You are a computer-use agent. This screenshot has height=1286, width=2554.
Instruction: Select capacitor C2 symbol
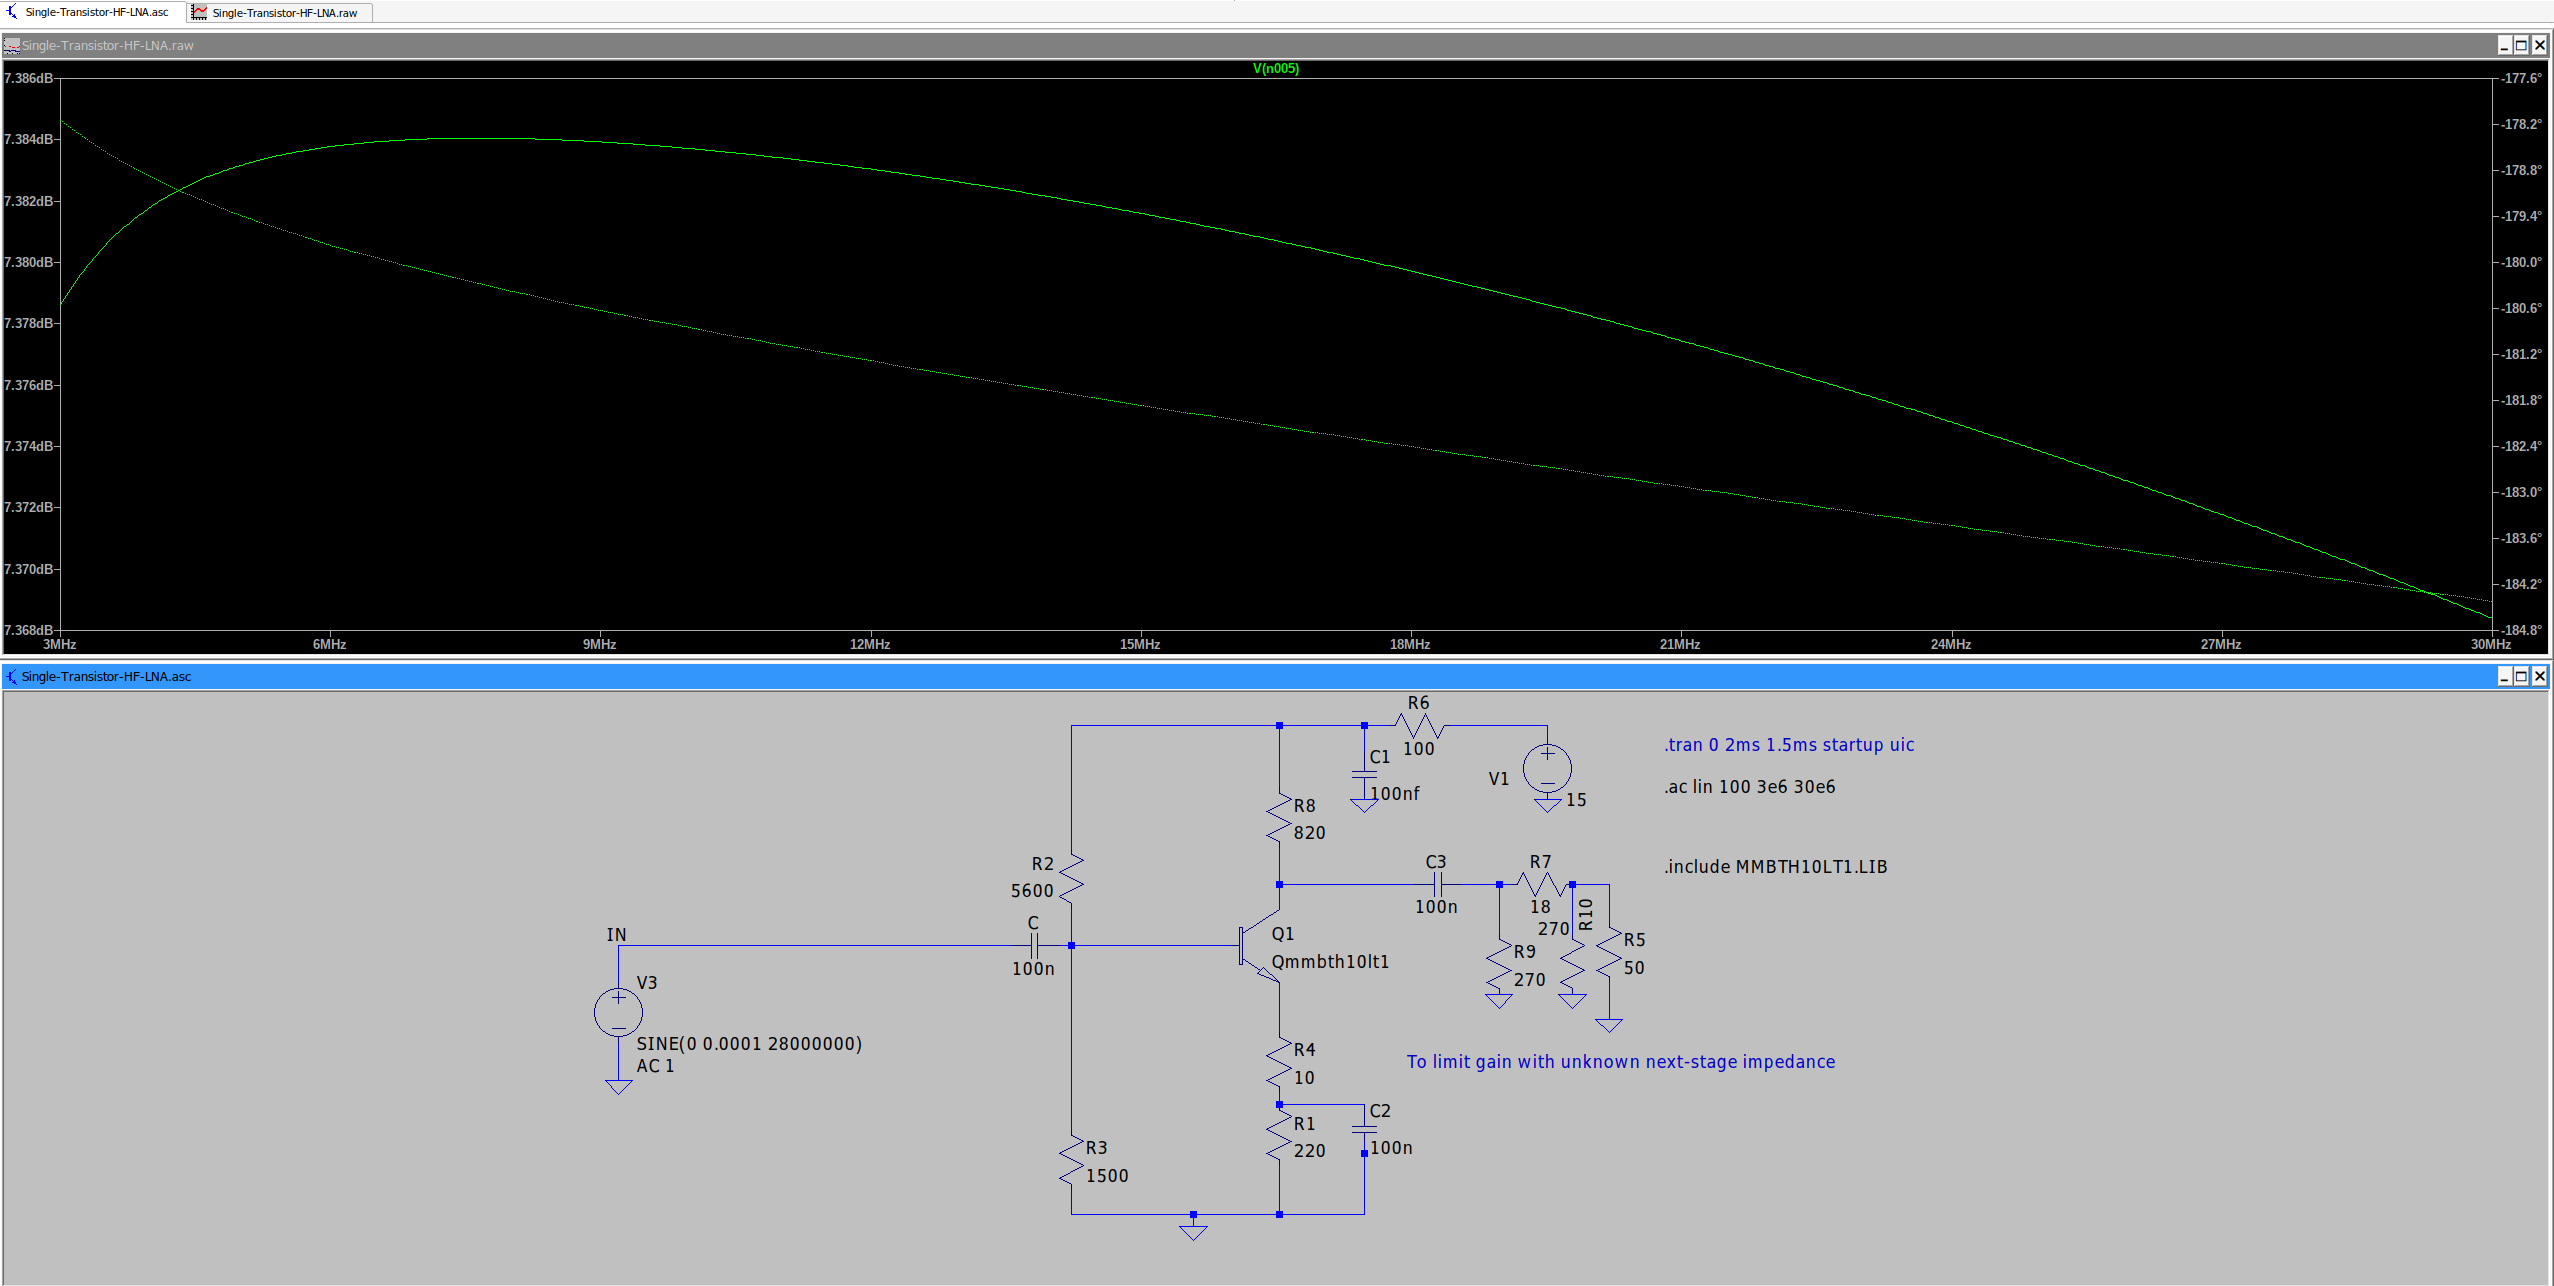click(1364, 1128)
